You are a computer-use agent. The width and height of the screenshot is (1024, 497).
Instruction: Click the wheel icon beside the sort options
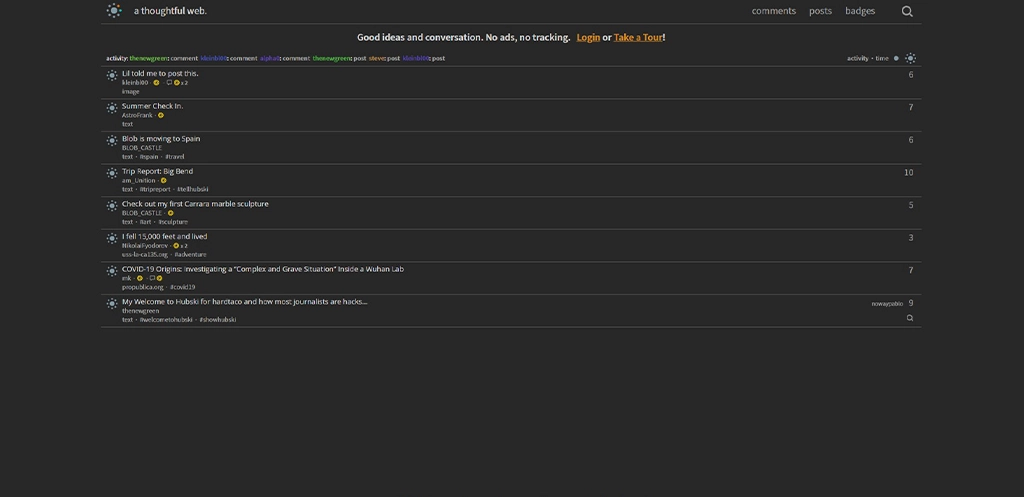click(x=910, y=58)
